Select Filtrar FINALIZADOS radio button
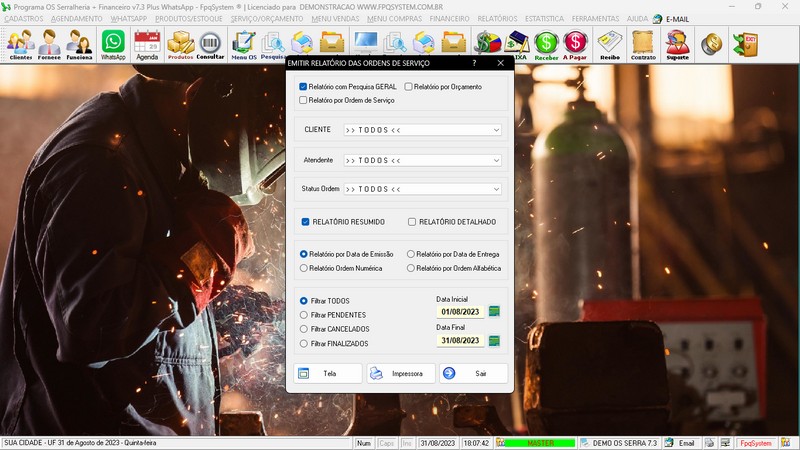Viewport: 800px width, 450px height. point(304,344)
